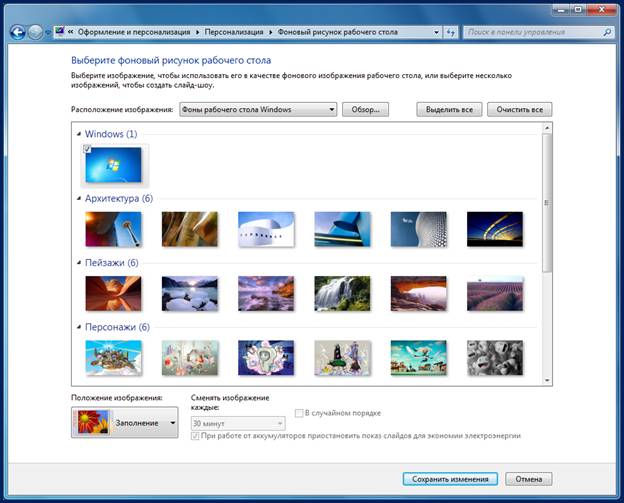Viewport: 624px width, 503px height.
Task: Click the wallpaper list scroll up arrow
Action: [x=547, y=128]
